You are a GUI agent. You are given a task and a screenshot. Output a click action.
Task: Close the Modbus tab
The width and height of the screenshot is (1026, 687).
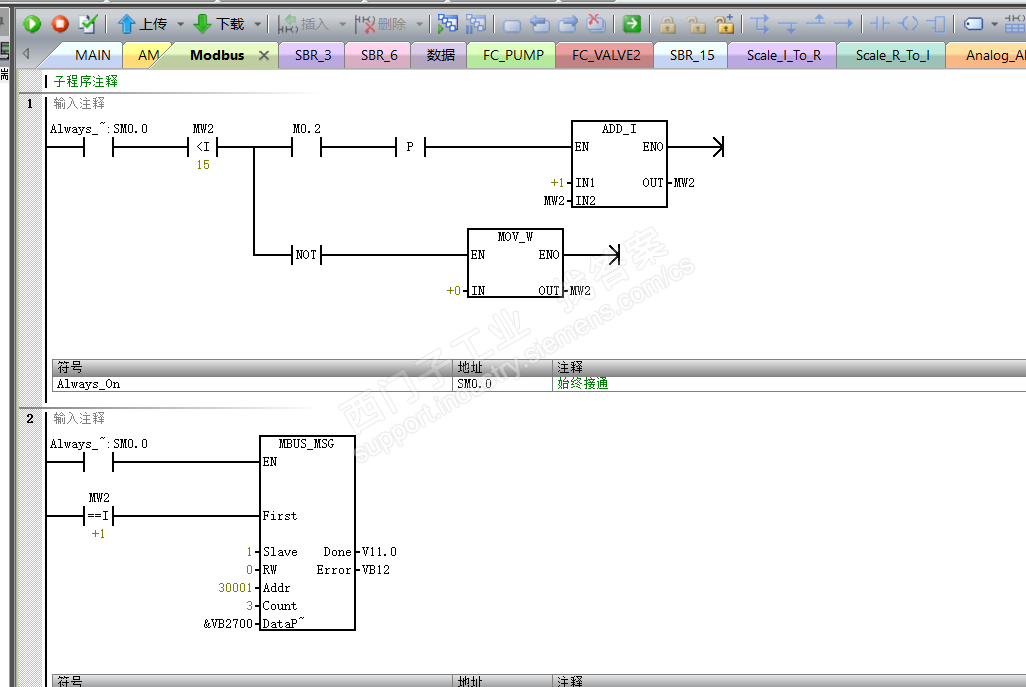[x=264, y=56]
